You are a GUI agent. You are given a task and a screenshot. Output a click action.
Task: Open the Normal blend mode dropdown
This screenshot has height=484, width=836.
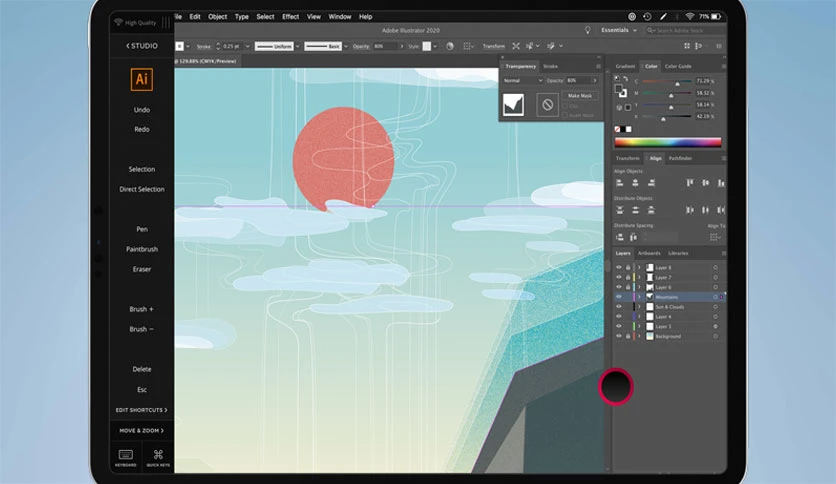[522, 80]
